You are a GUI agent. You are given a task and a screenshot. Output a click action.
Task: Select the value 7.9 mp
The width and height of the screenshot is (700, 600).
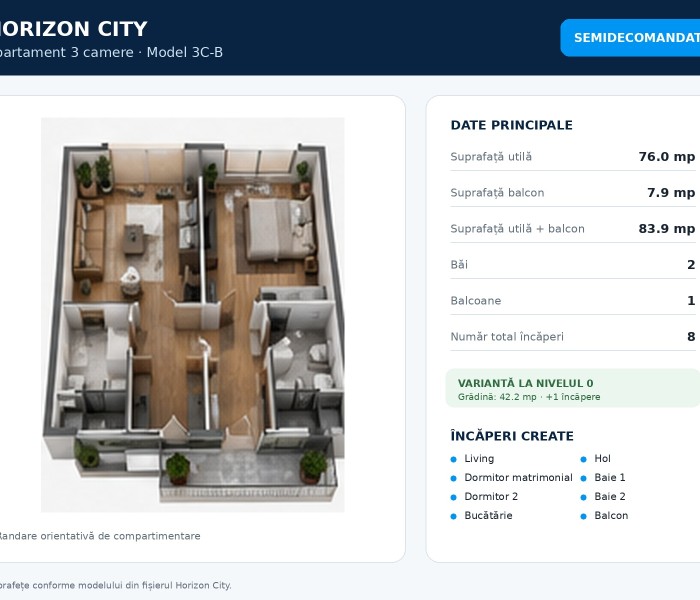coord(671,193)
